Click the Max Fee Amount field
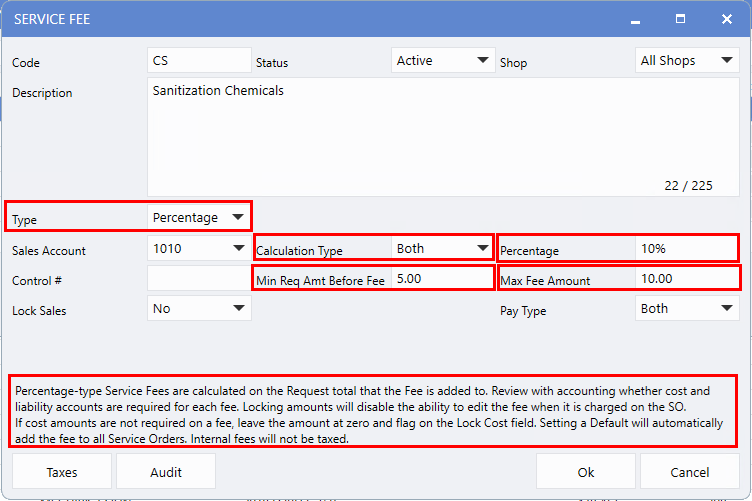This screenshot has height=501, width=752. pos(686,279)
